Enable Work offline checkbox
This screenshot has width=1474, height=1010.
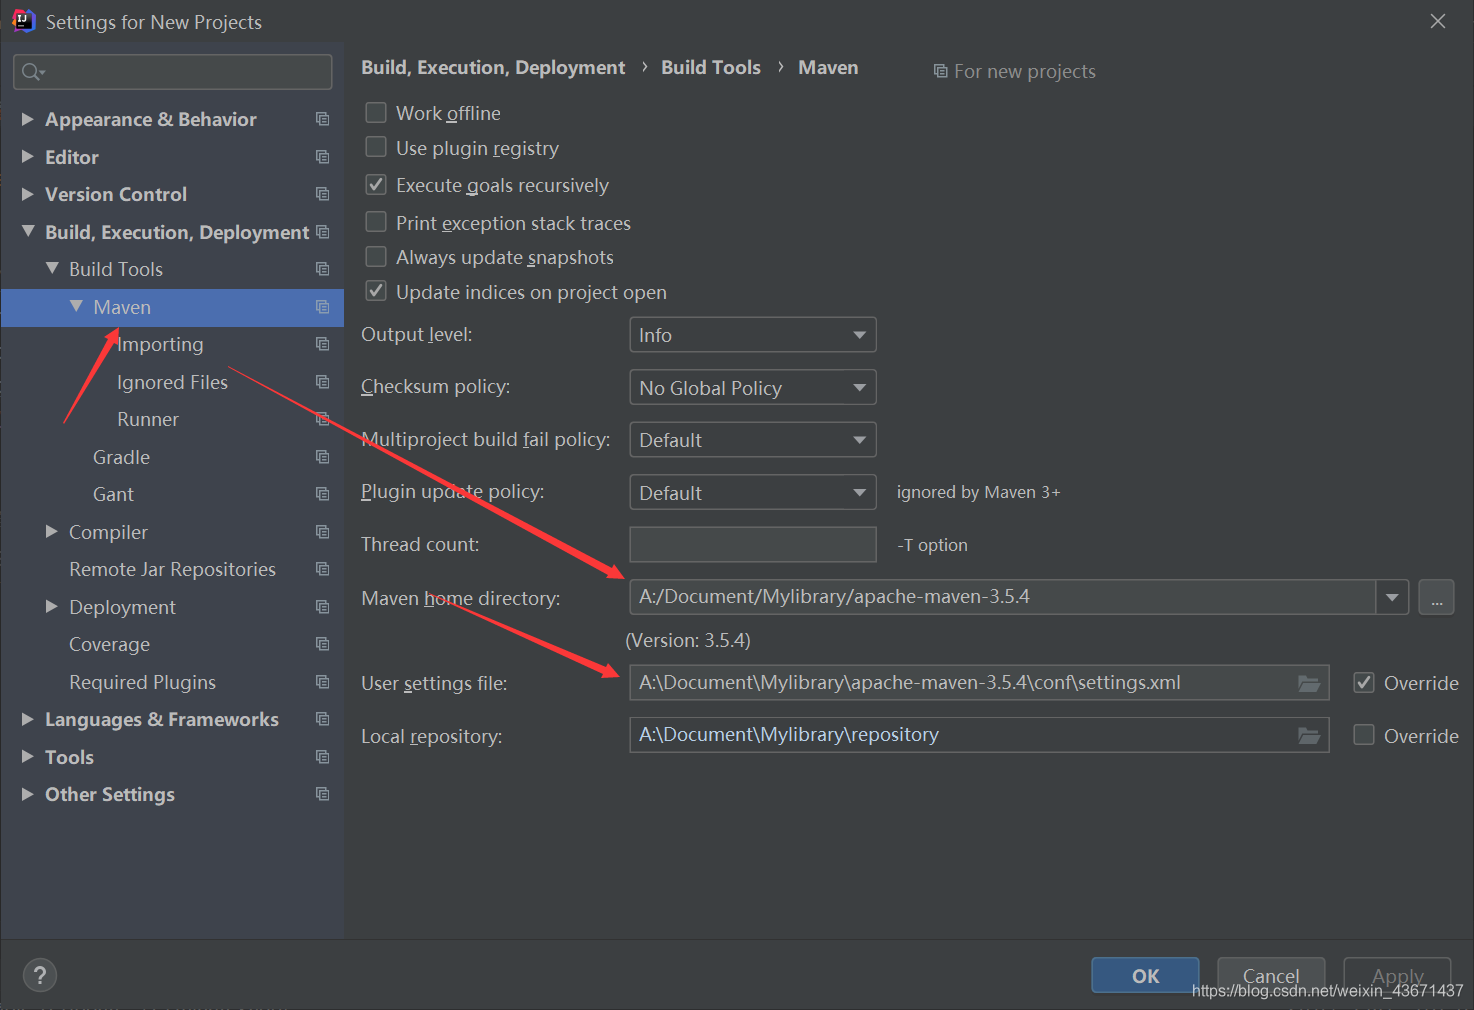[376, 112]
